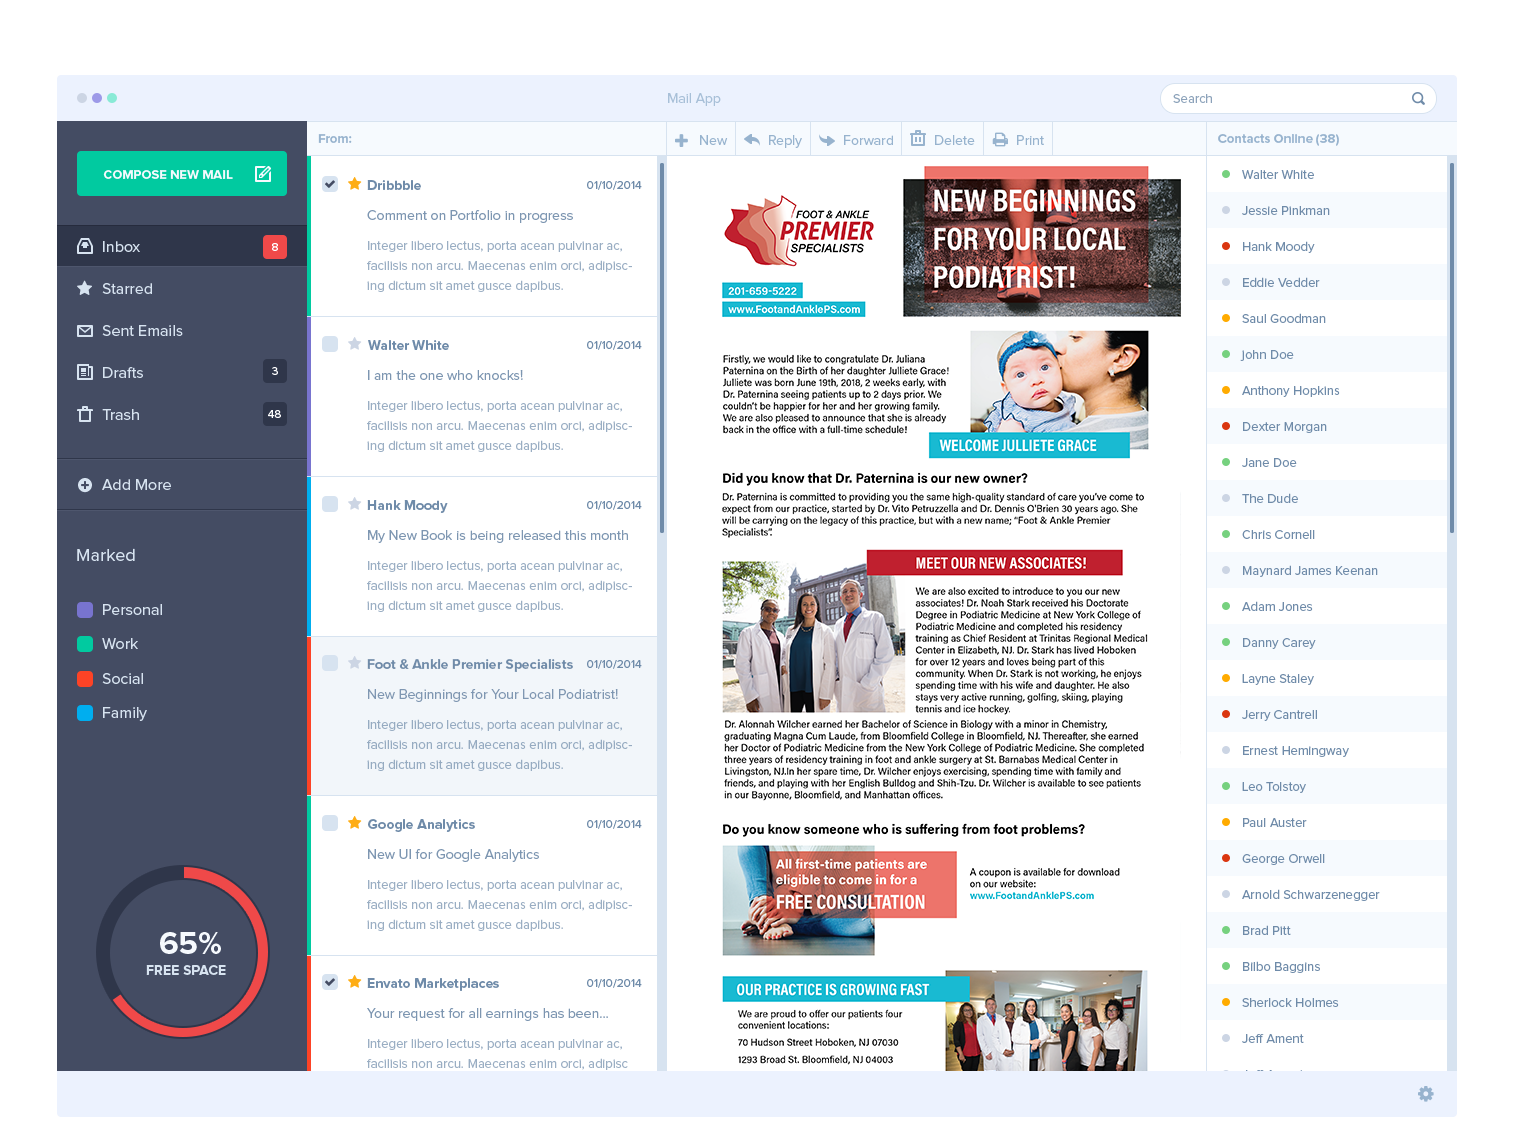
Task: Click the Drafts document icon
Action: 85,372
